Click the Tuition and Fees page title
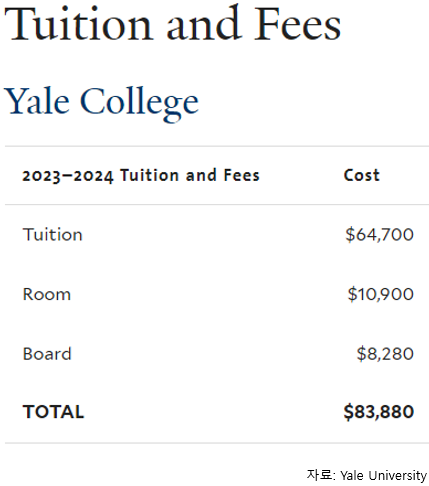 click(173, 24)
